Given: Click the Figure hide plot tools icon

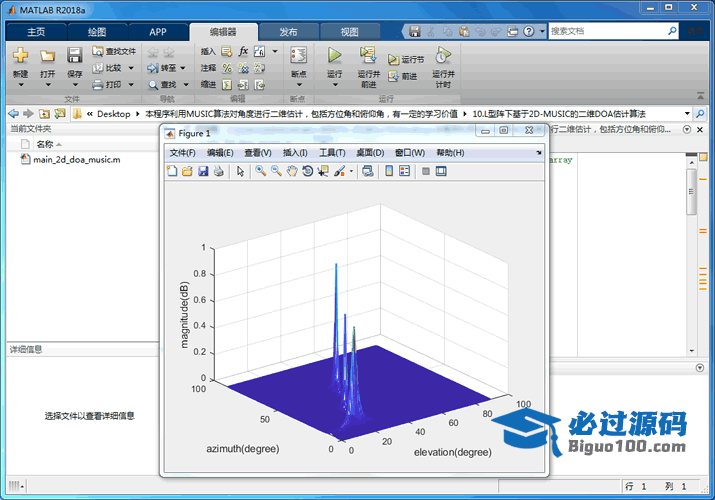Looking at the screenshot, I should tap(425, 171).
